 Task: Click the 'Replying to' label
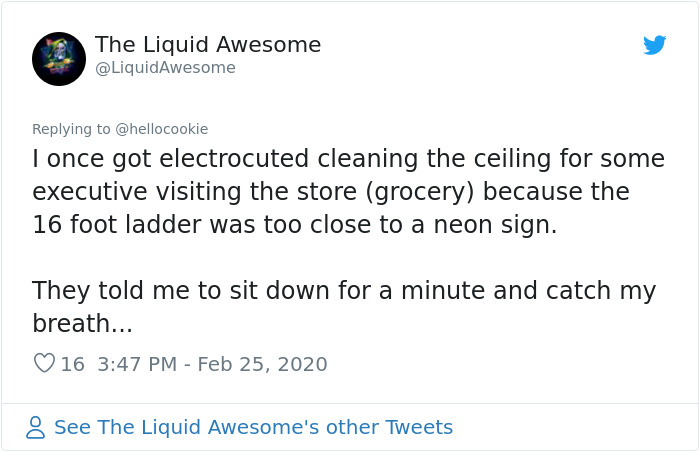coord(71,129)
